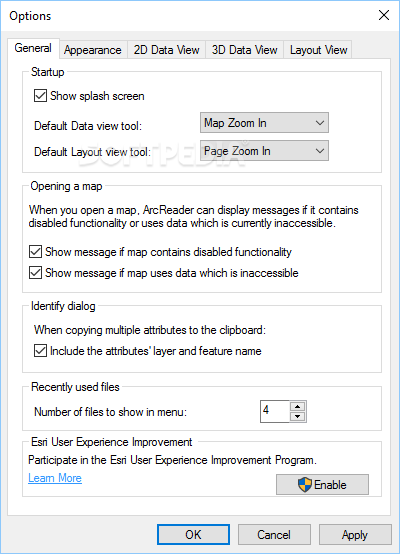Open the Layout View tab
400x554 pixels.
click(318, 50)
